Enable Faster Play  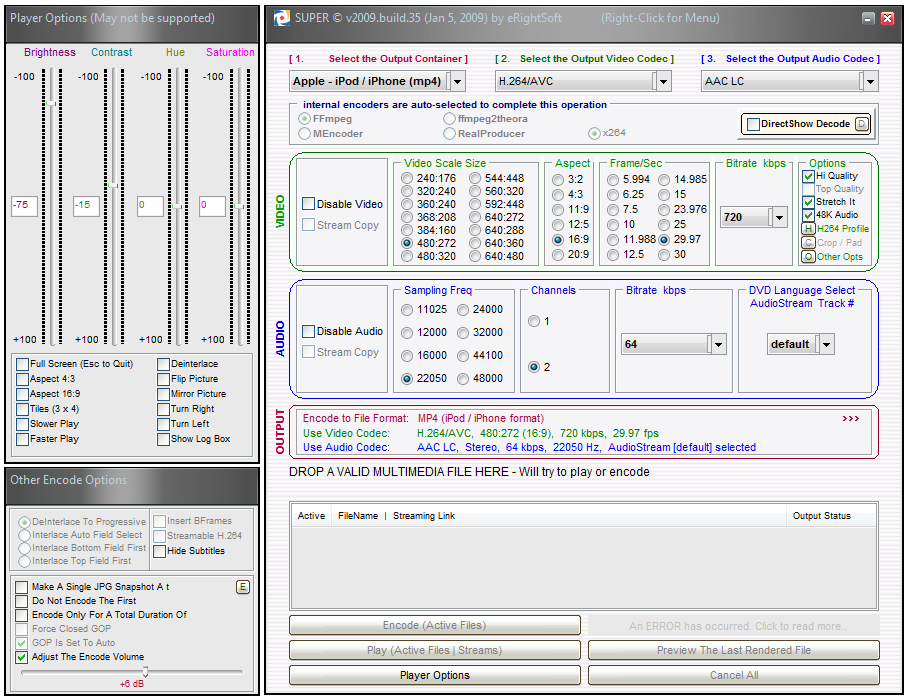(22, 440)
